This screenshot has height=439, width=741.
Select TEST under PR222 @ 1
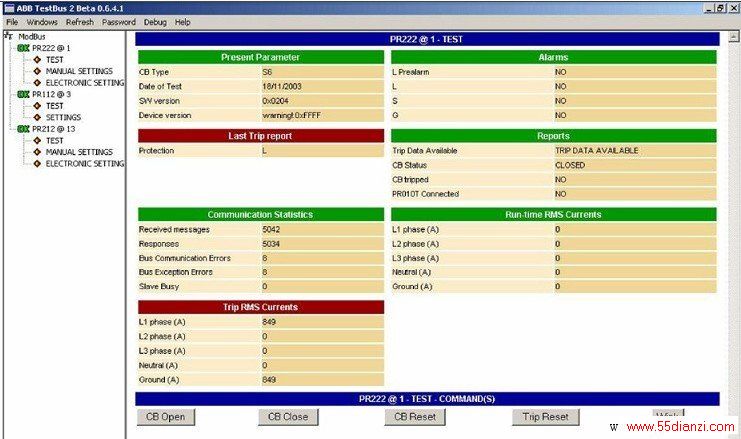click(54, 60)
